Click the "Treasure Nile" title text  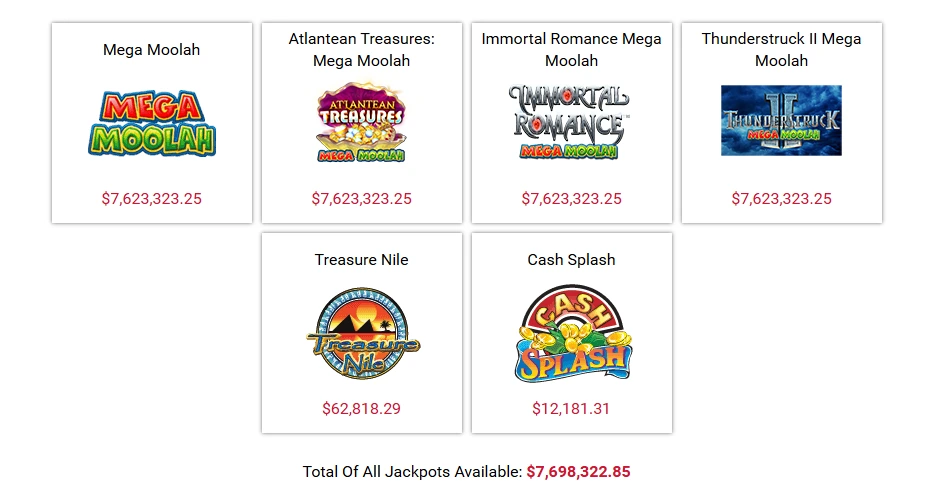(361, 259)
